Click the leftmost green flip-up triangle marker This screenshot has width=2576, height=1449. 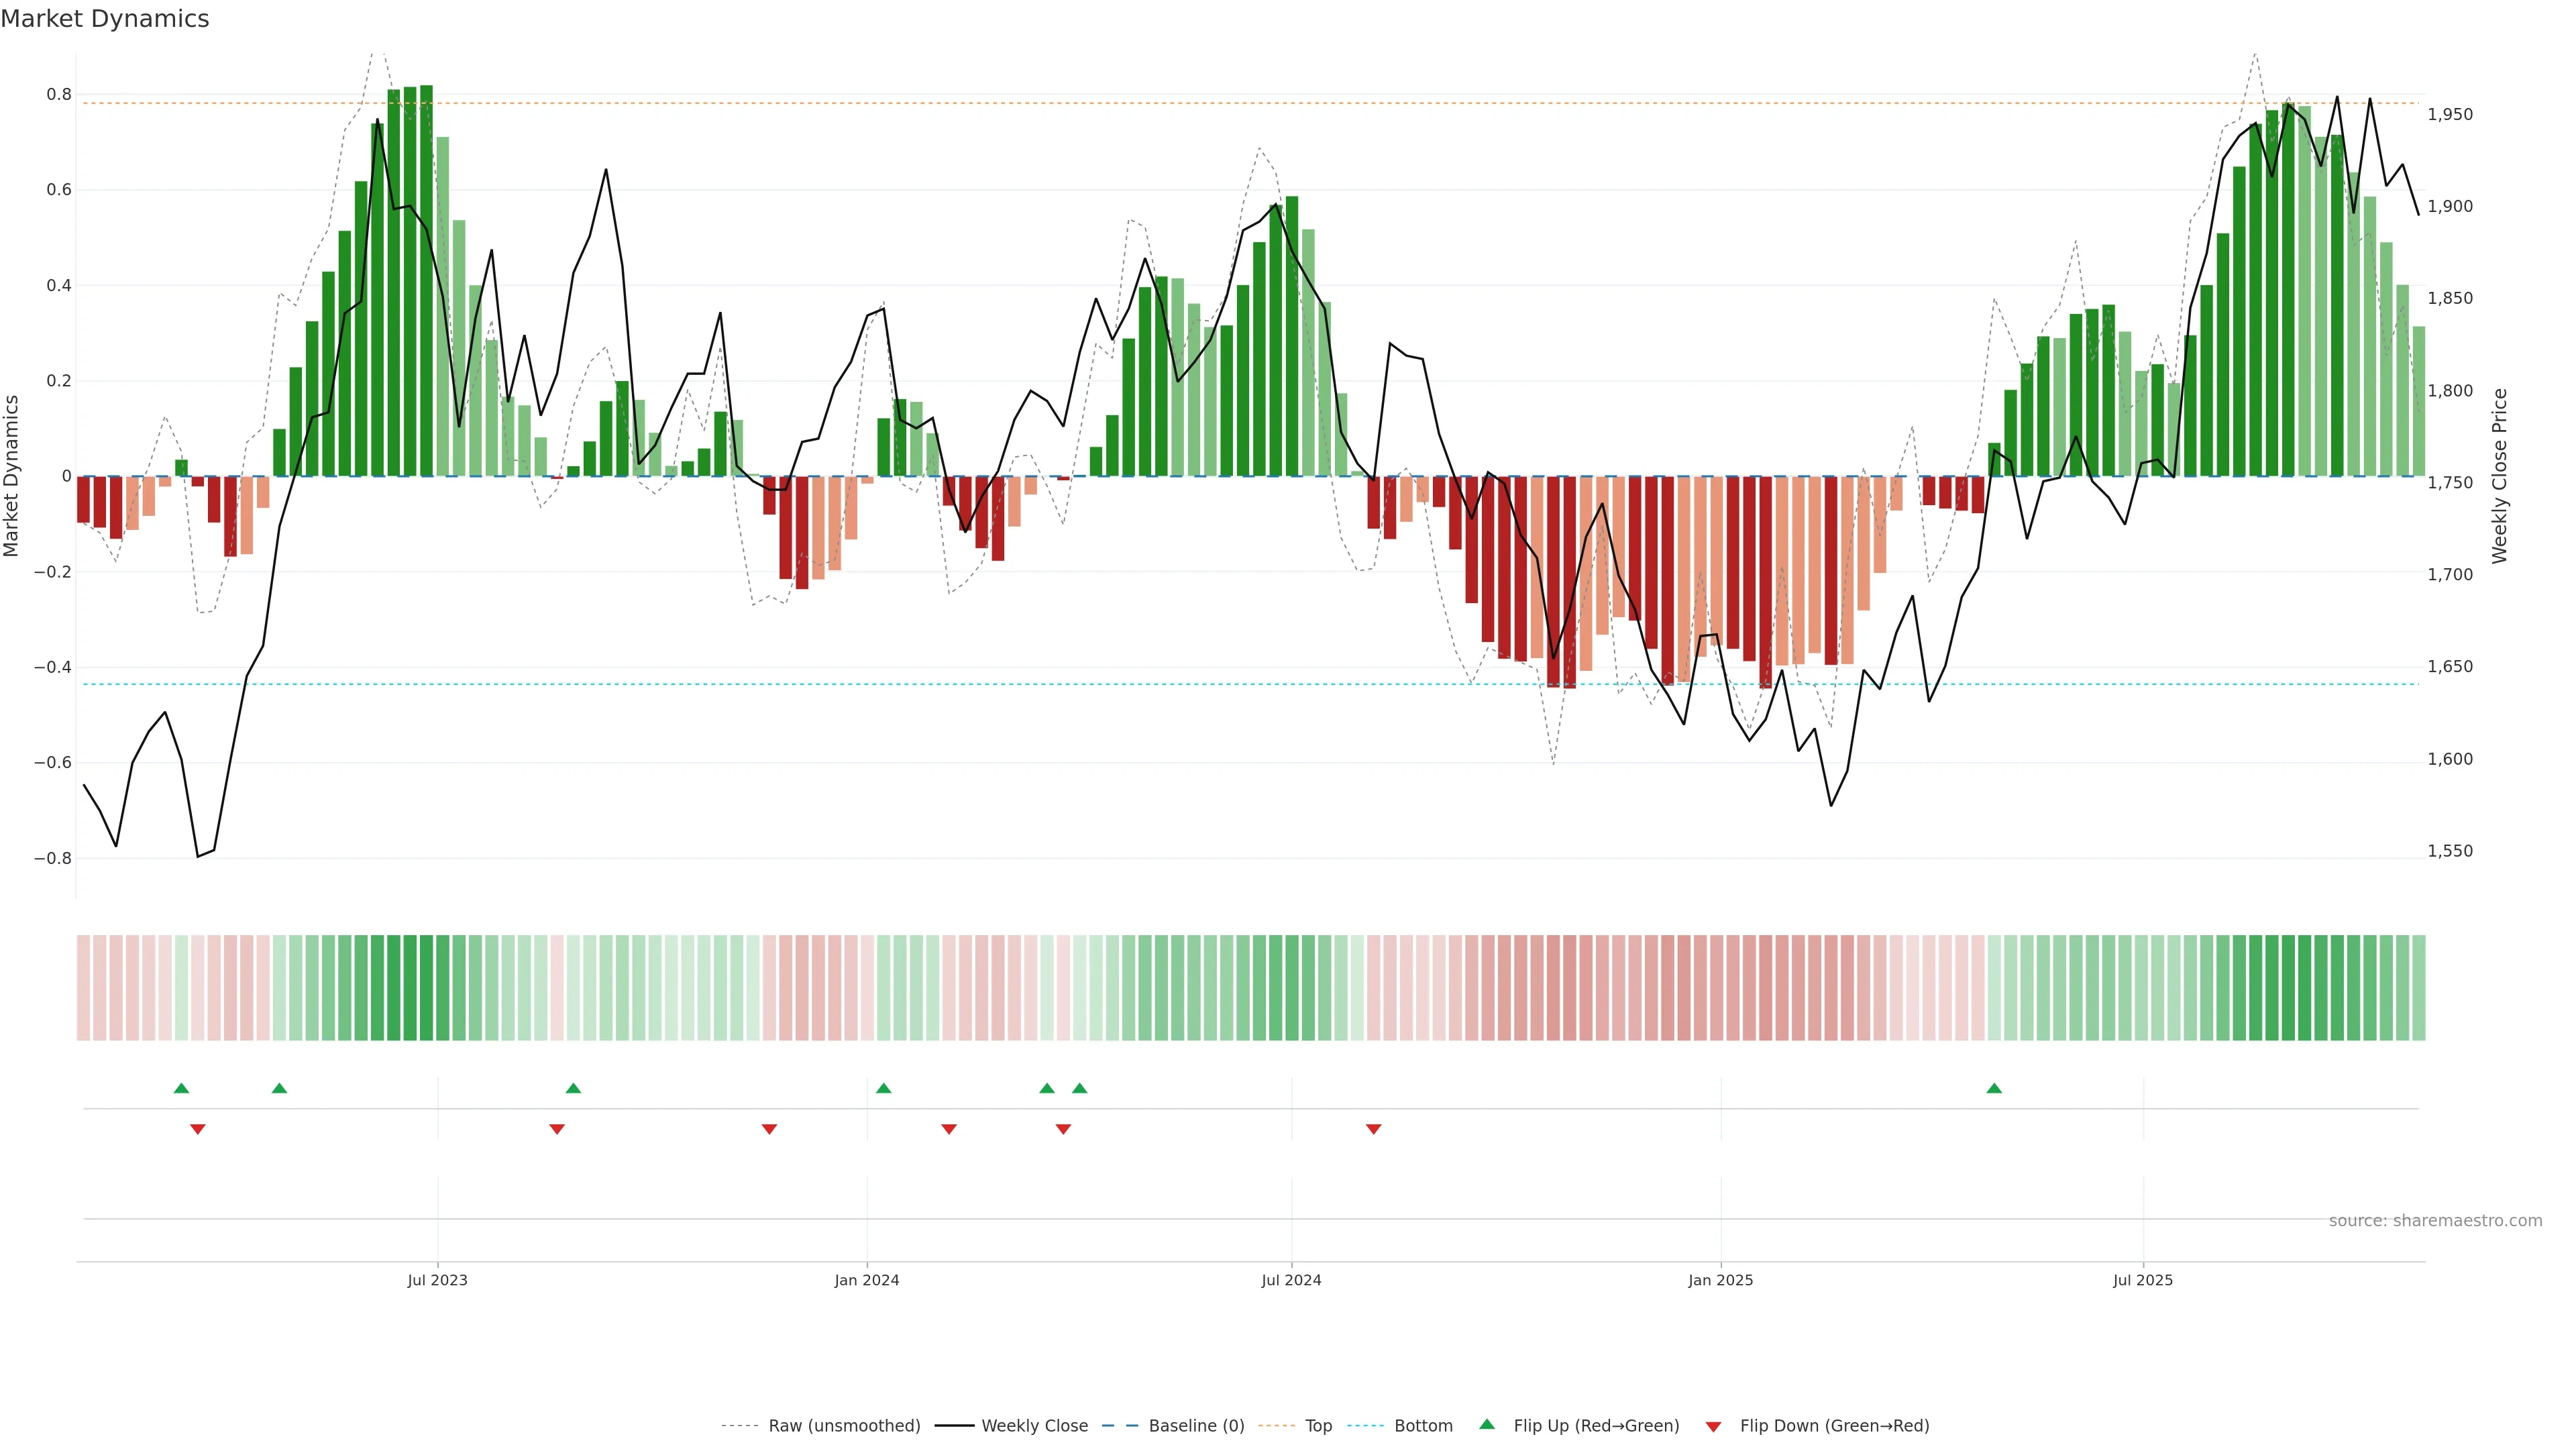coord(181,1088)
